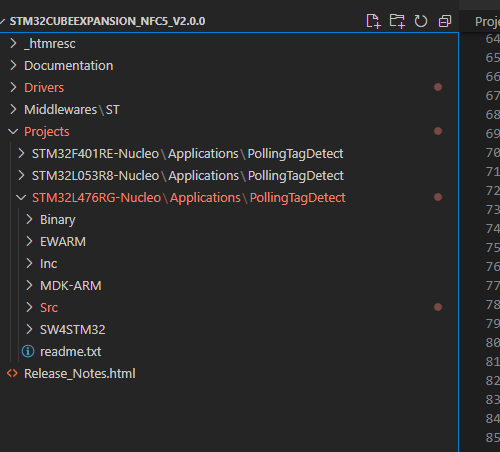The height and width of the screenshot is (452, 500).
Task: Select the Middlewares\ST folder name
Action: (x=72, y=110)
